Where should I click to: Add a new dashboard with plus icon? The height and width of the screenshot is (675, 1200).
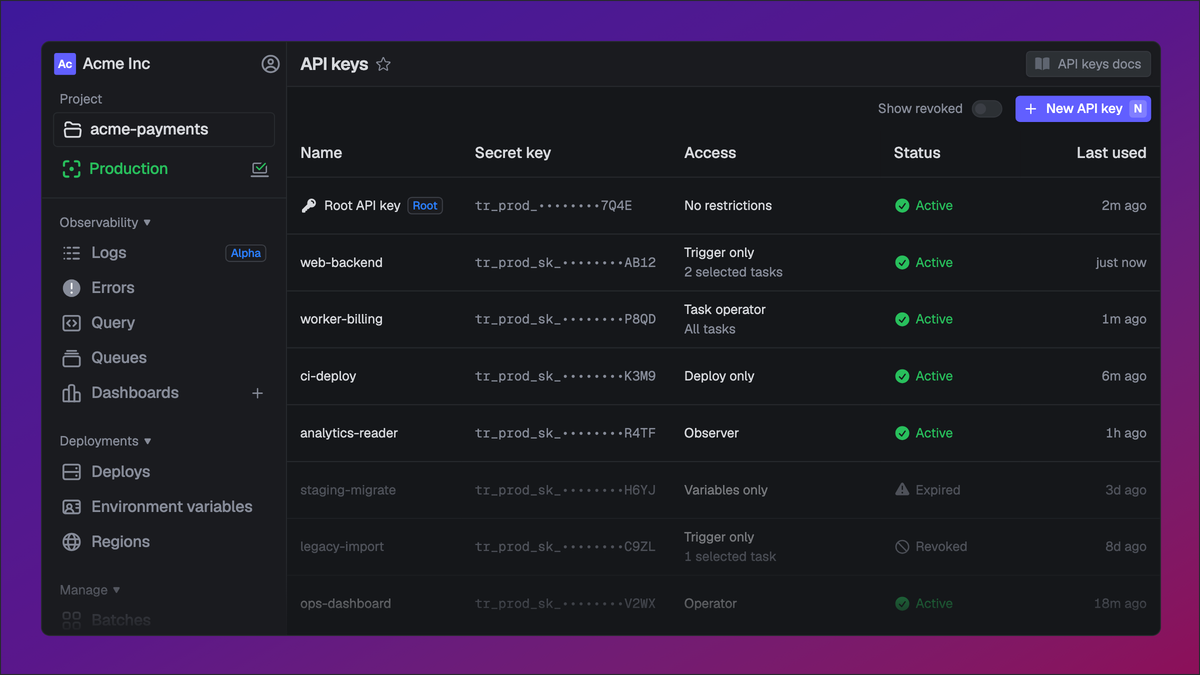point(257,393)
